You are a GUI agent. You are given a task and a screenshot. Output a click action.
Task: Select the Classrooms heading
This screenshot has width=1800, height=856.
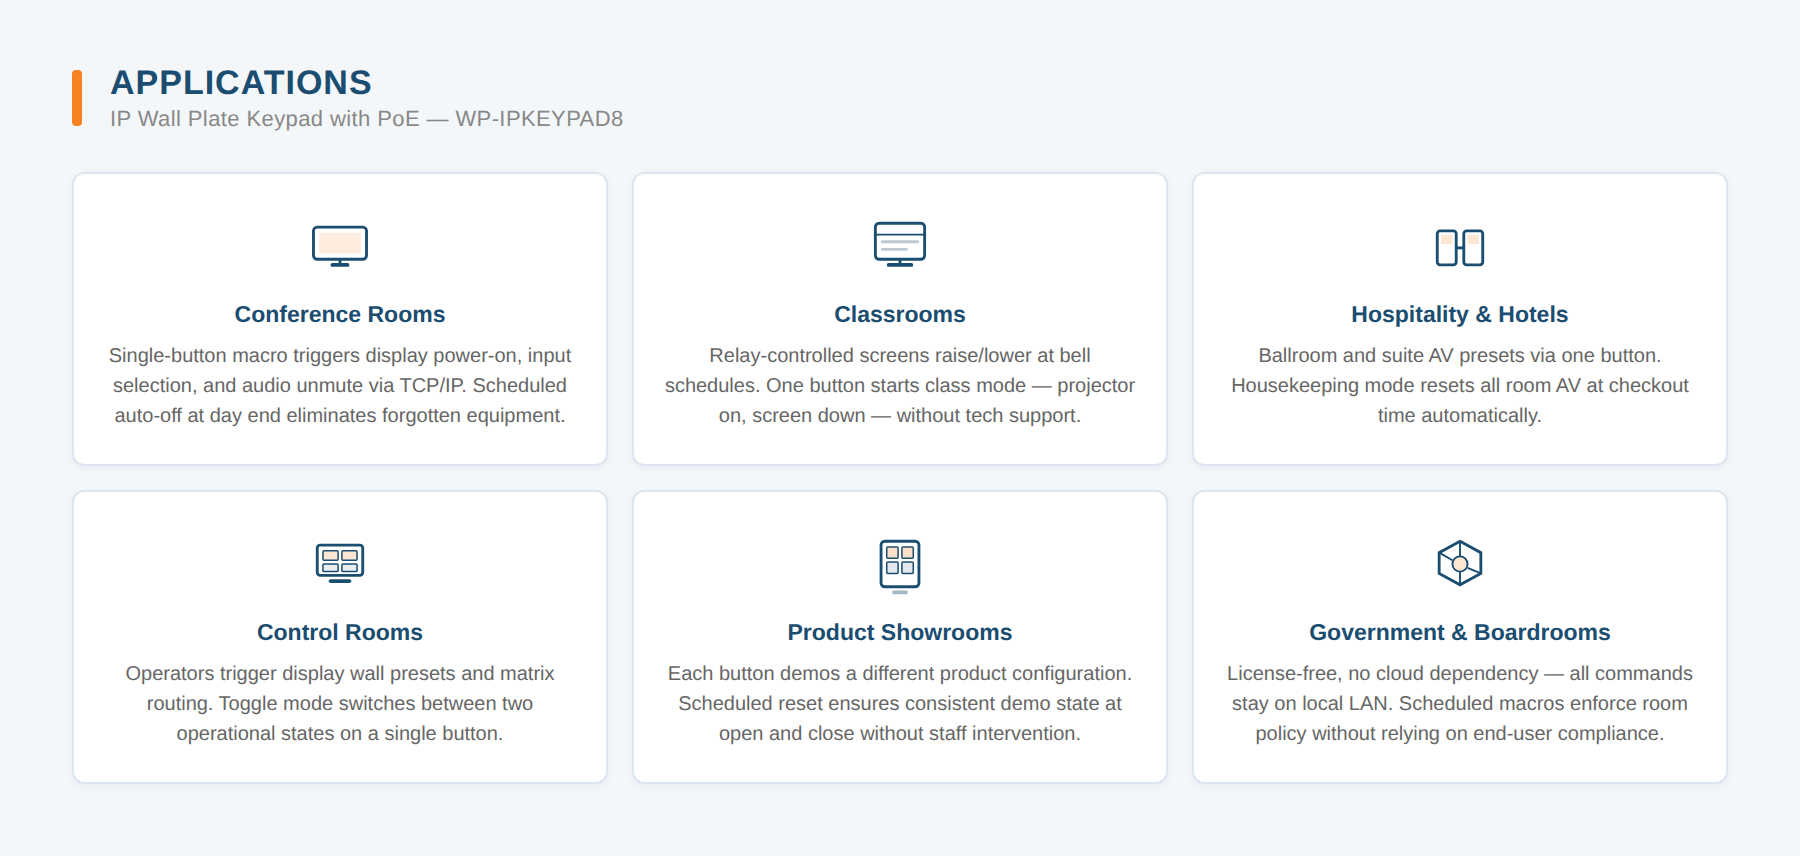tap(900, 314)
